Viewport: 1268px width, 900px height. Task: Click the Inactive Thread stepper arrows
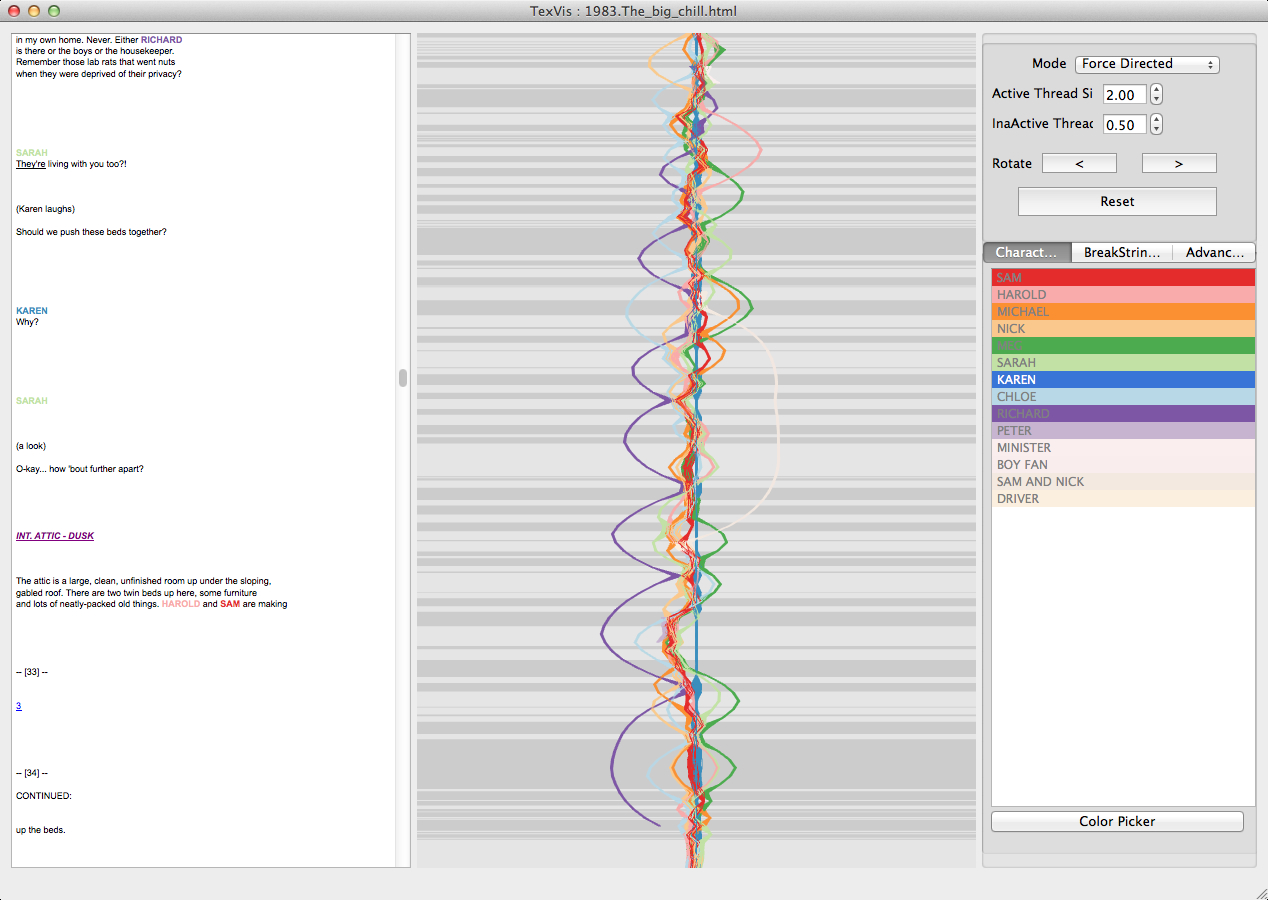point(1157,124)
